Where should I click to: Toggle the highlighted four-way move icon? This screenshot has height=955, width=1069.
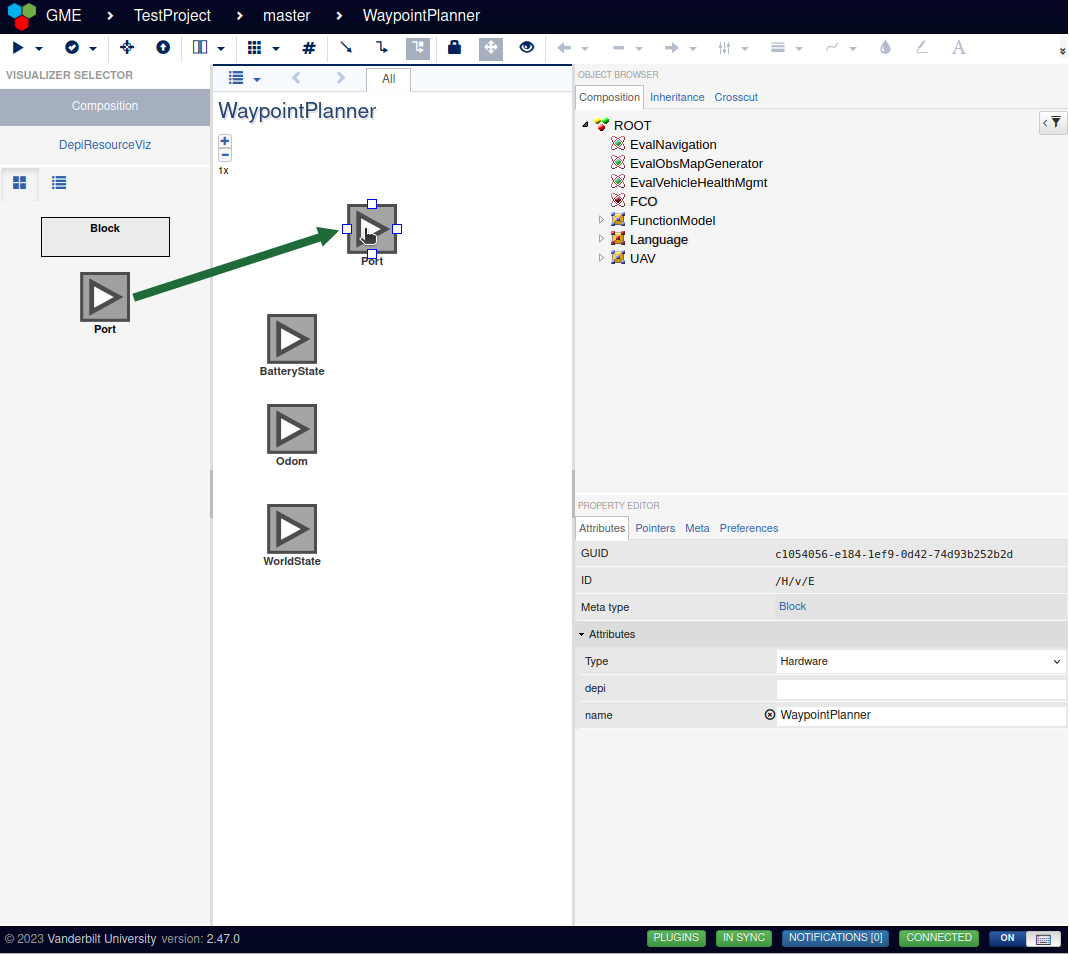pyautogui.click(x=491, y=48)
